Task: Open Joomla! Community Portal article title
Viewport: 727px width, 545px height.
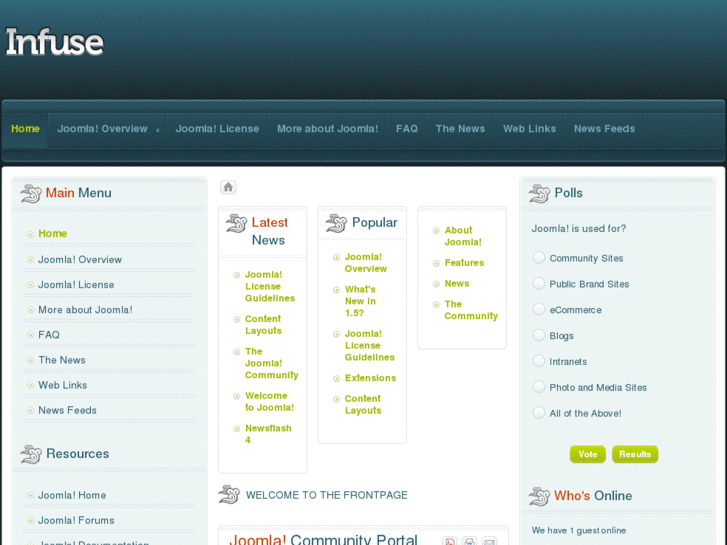Action: click(324, 540)
